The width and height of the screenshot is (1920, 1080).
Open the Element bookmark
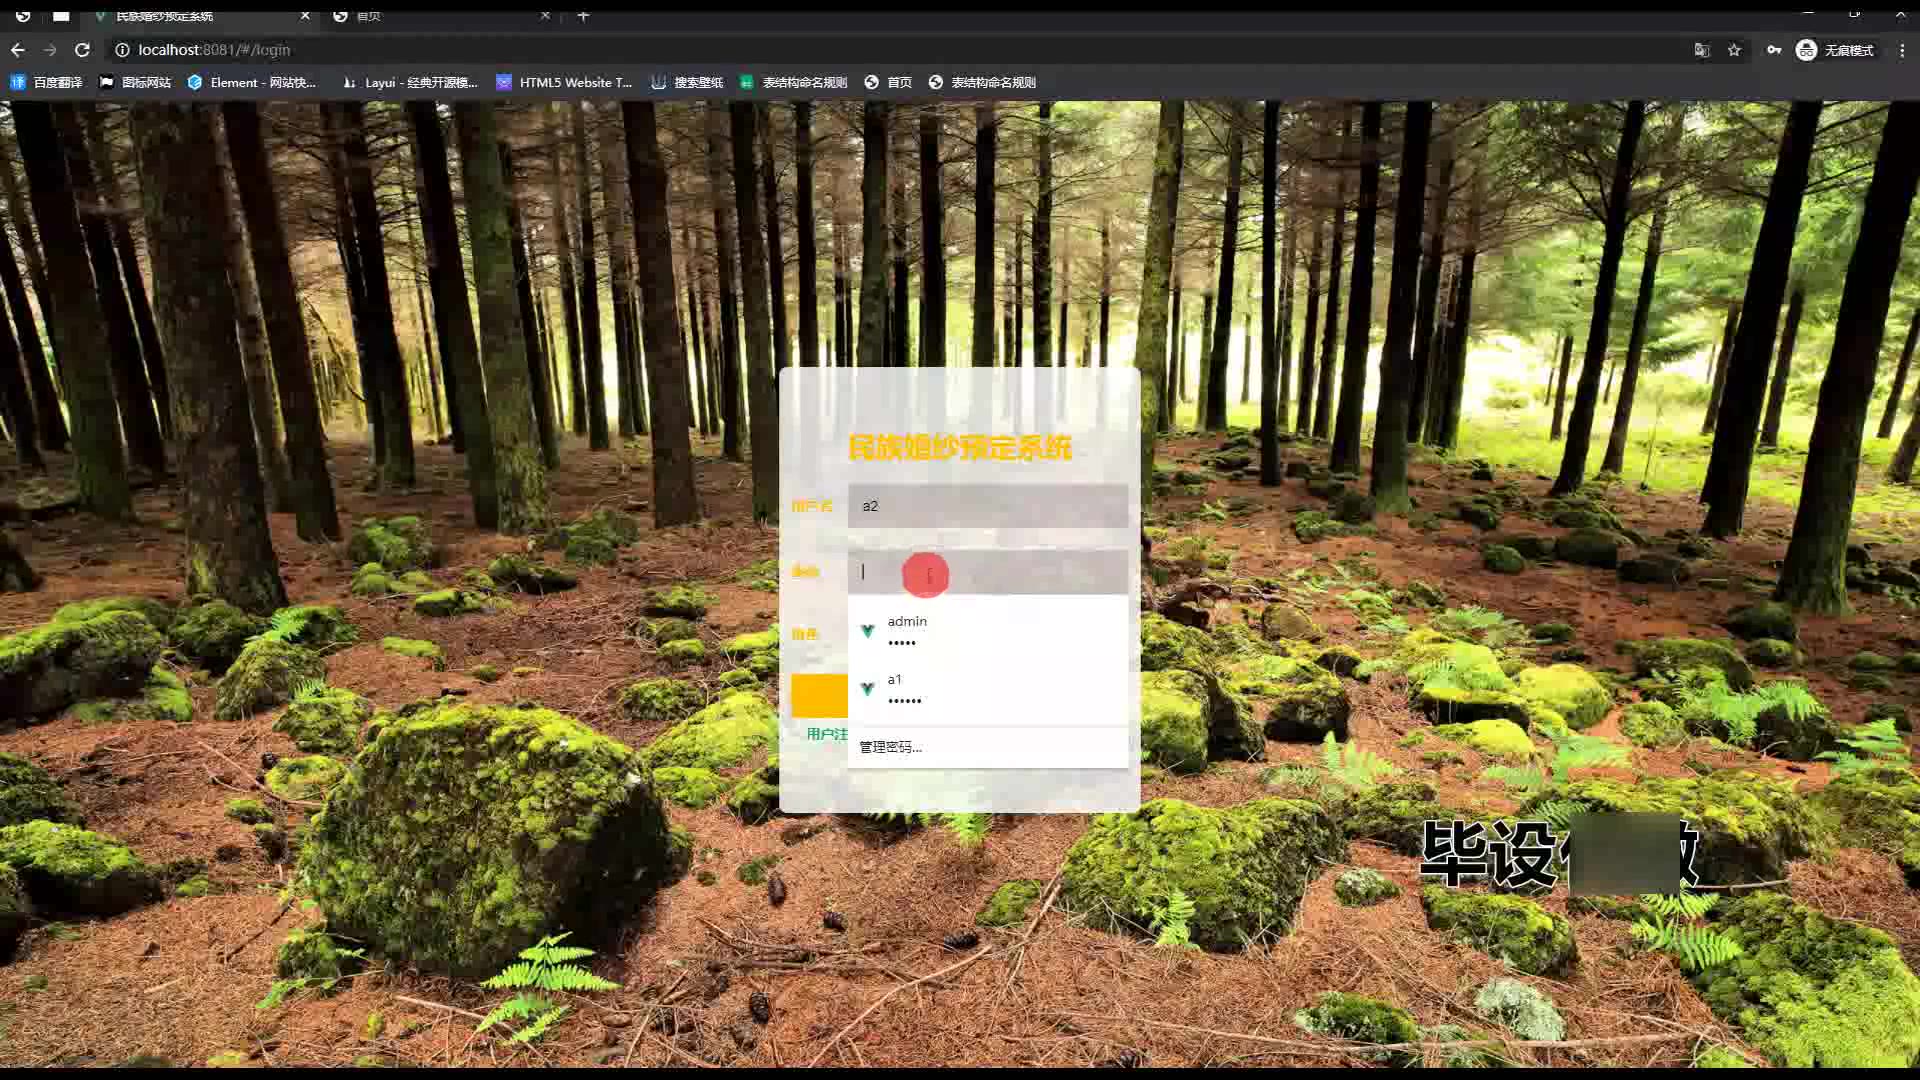tap(251, 82)
